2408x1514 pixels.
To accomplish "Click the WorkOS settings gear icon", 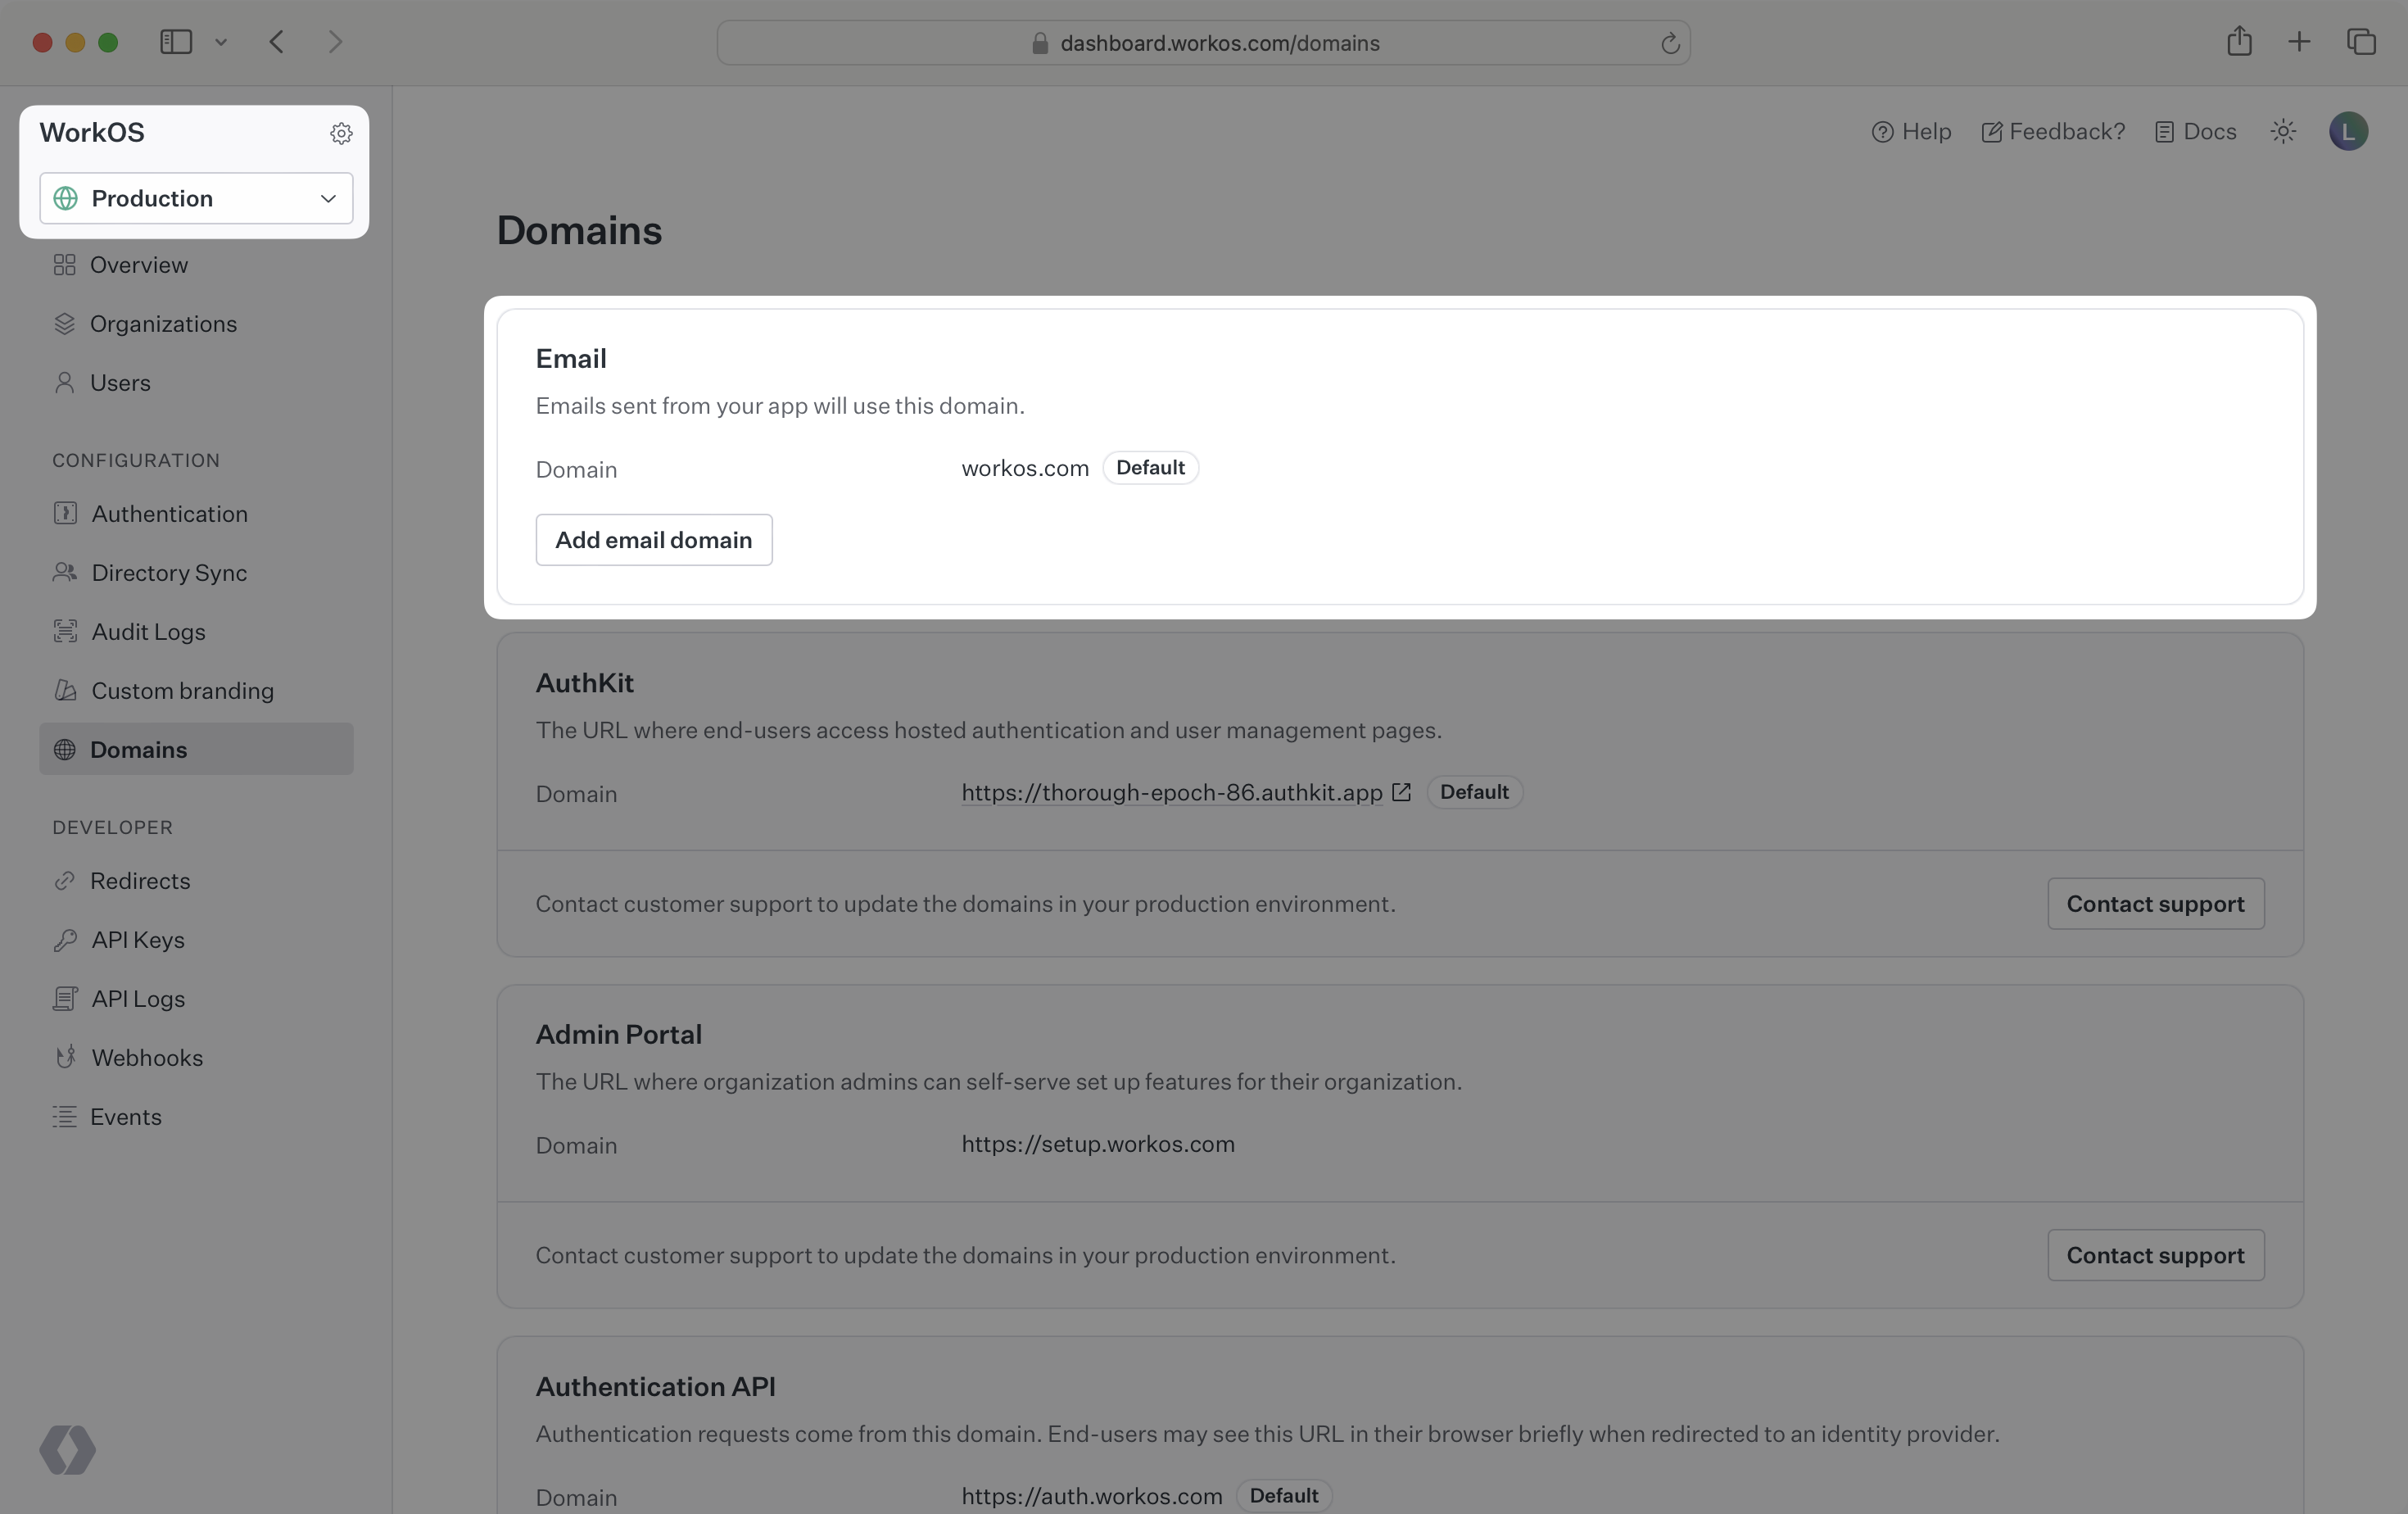I will point(342,133).
